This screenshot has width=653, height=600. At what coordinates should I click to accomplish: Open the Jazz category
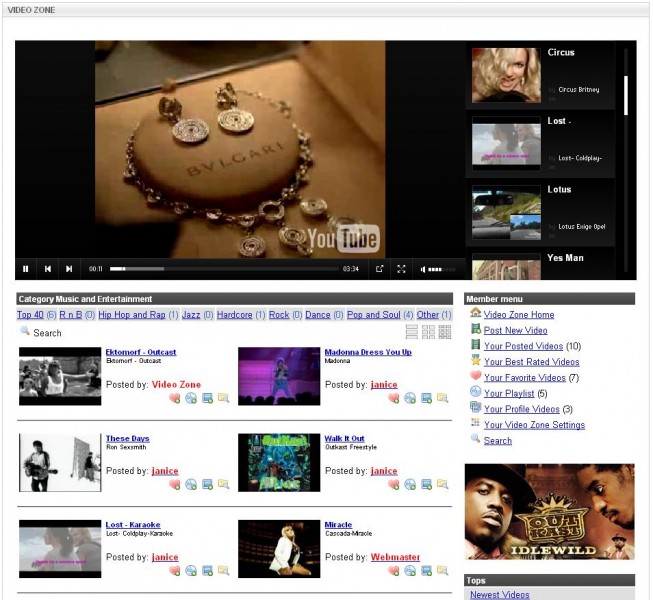(x=191, y=315)
